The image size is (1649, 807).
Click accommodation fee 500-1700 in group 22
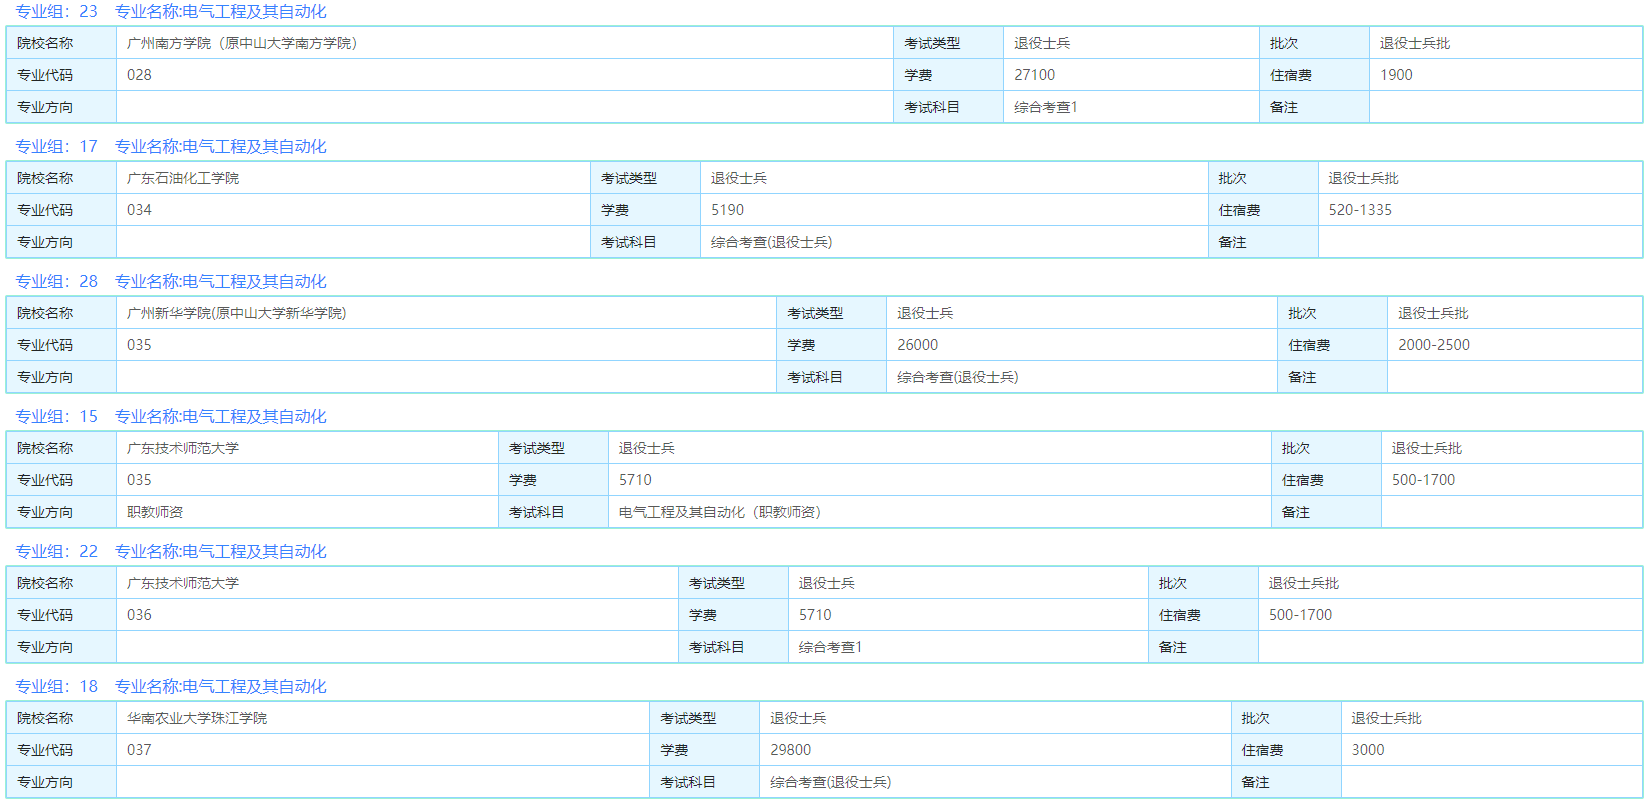pyautogui.click(x=1300, y=615)
